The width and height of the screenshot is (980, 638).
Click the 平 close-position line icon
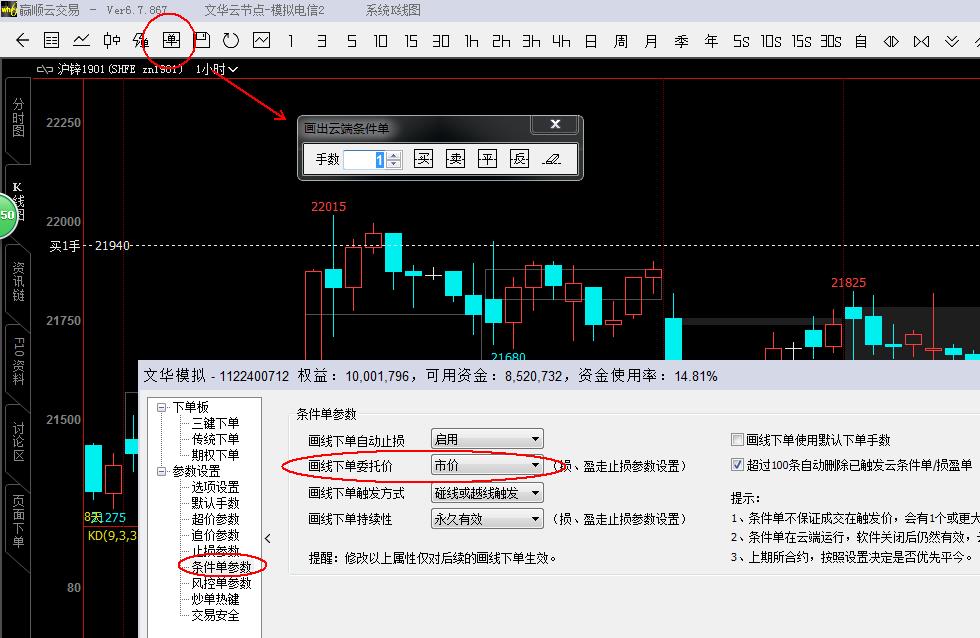487,159
